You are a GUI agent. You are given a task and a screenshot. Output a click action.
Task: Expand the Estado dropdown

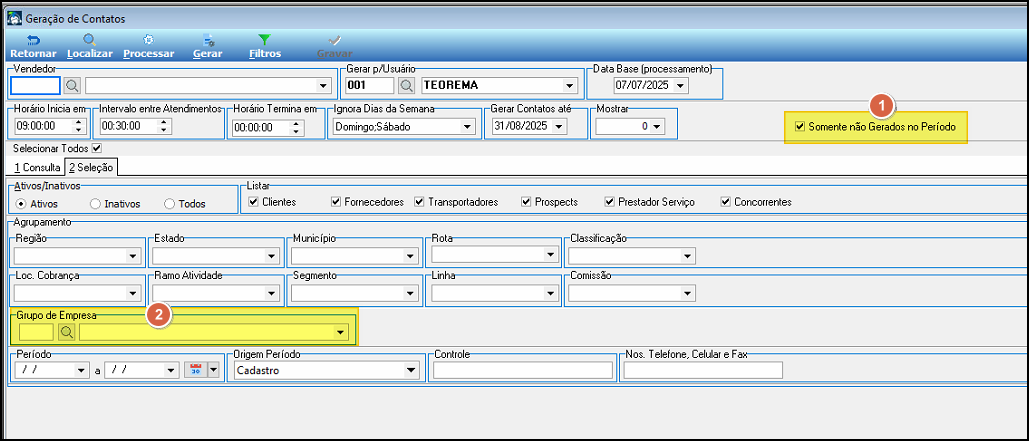(272, 256)
